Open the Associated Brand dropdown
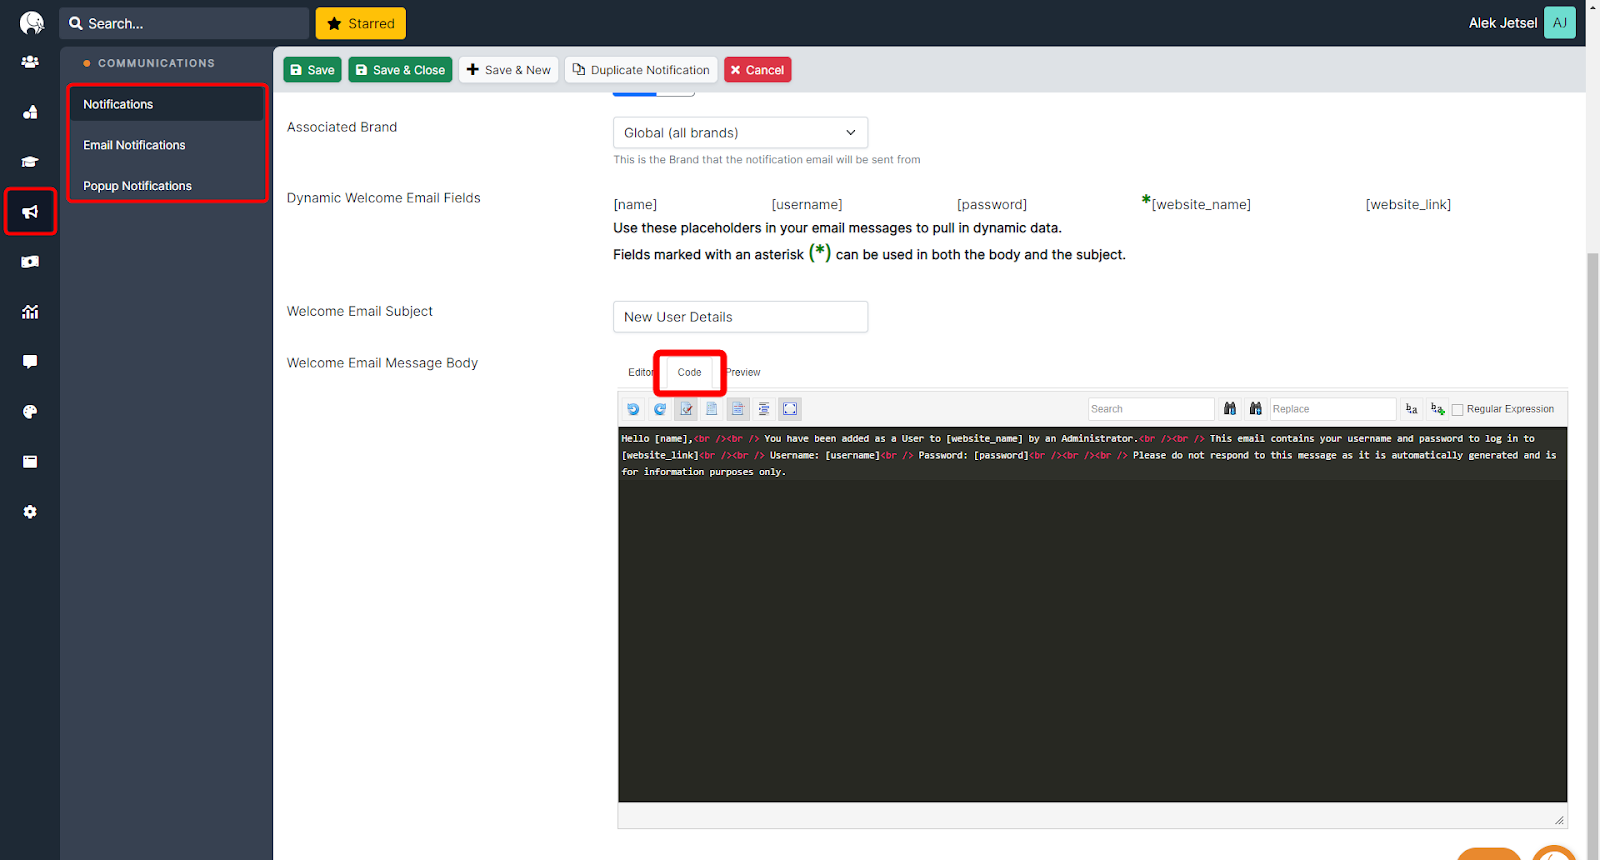1600x860 pixels. [740, 133]
